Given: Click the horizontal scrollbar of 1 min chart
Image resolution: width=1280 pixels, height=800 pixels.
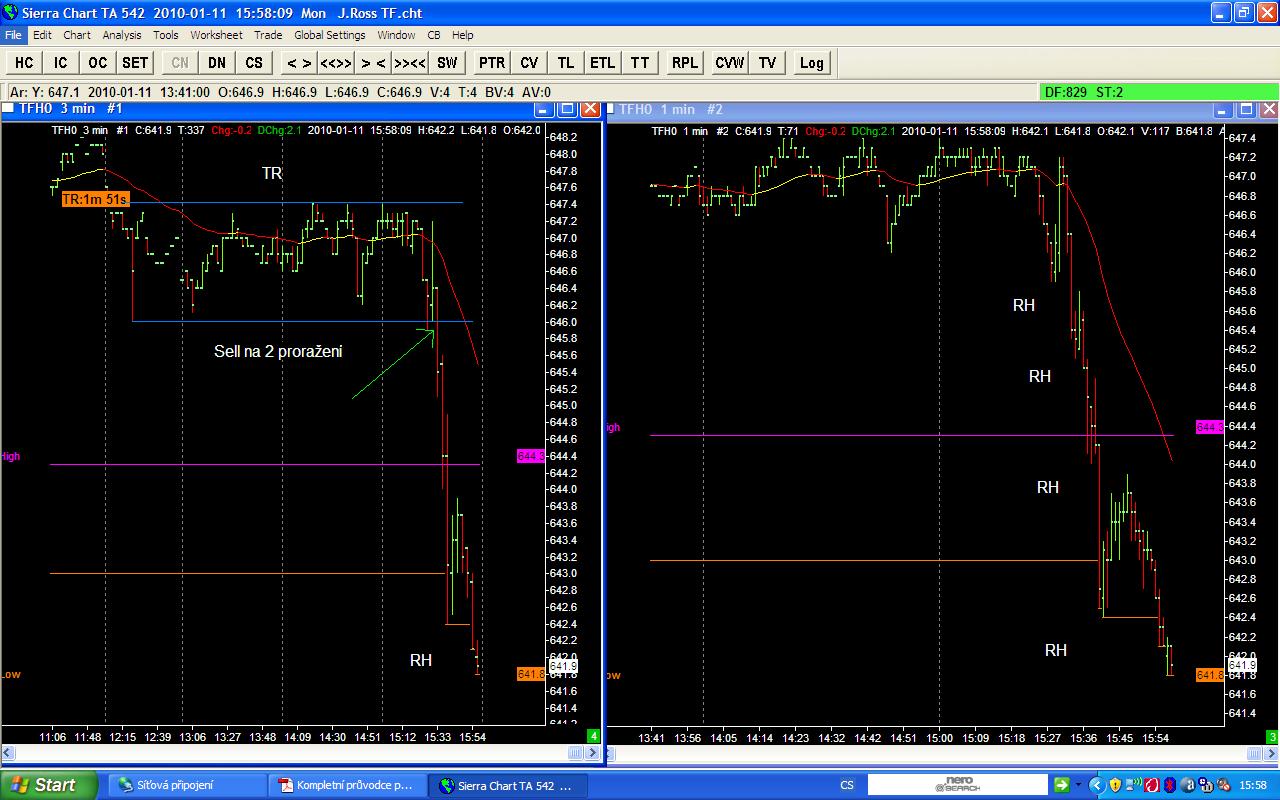Looking at the screenshot, I should (936, 753).
